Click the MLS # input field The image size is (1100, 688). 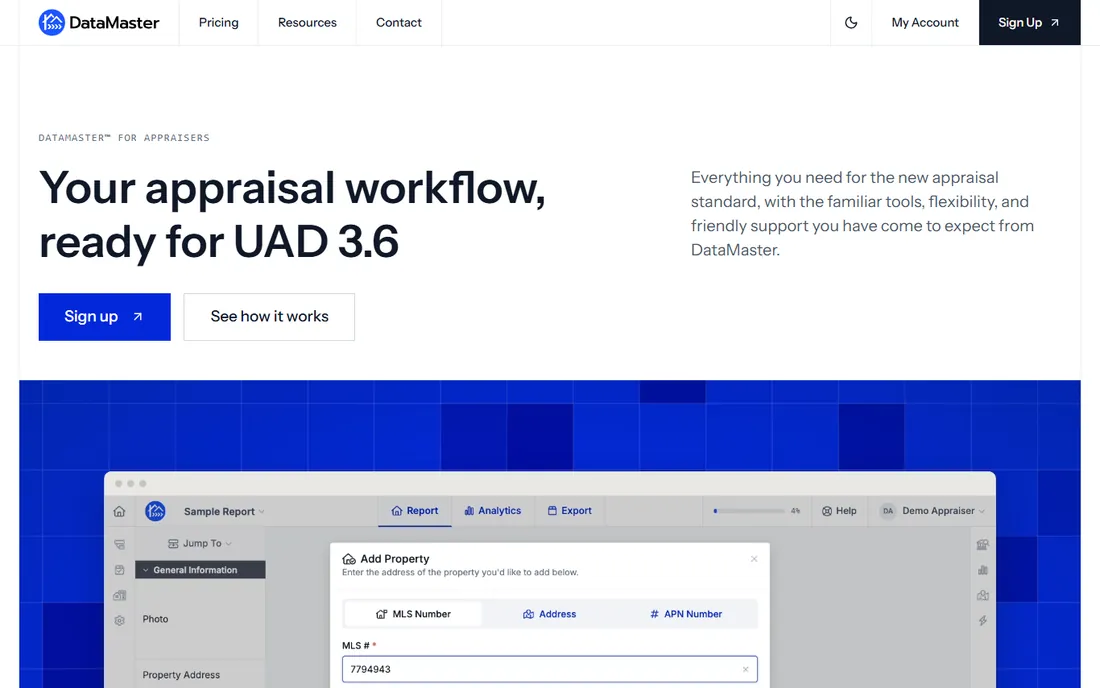[x=549, y=669]
